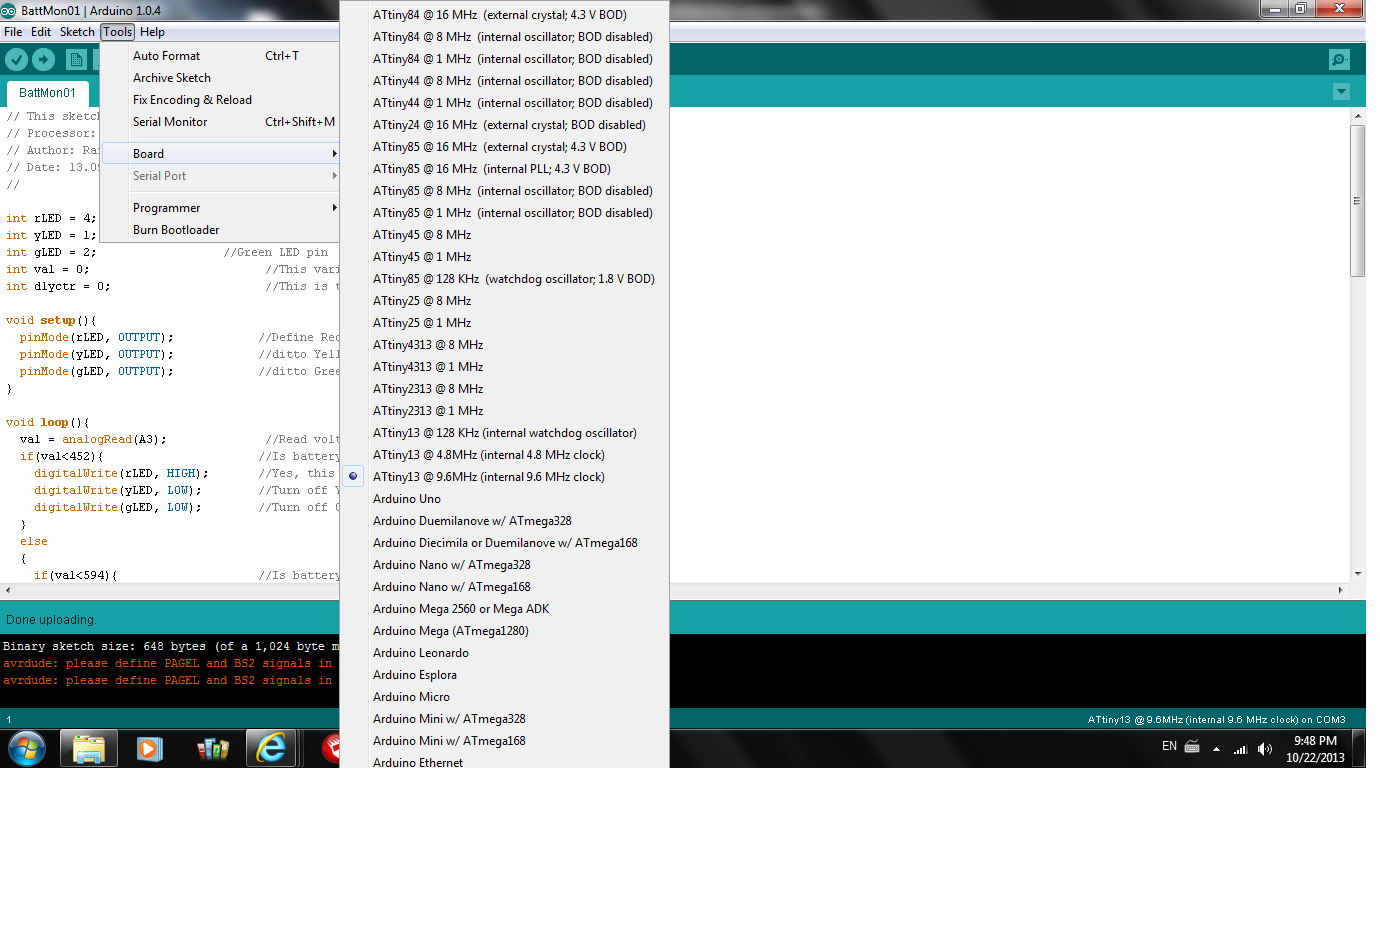The width and height of the screenshot is (1380, 931).
Task: Click the Windows Start button
Action: pos(26,747)
